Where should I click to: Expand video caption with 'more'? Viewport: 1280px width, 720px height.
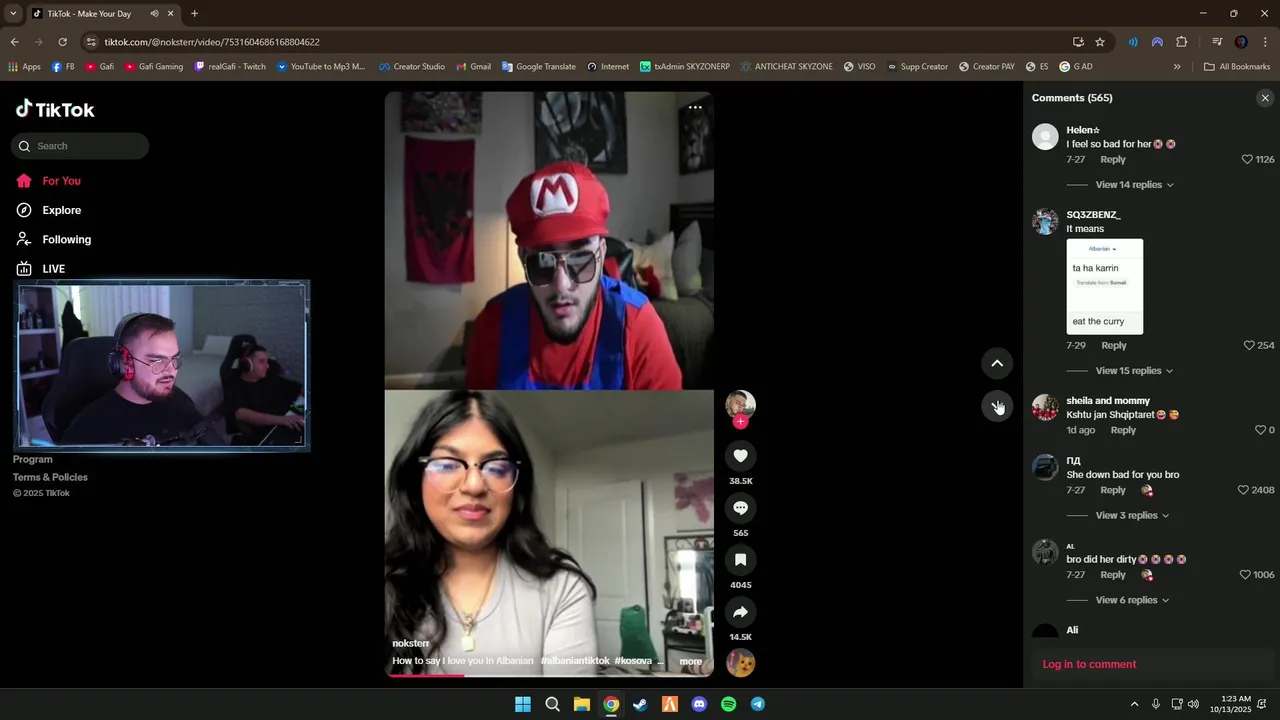[x=690, y=661]
